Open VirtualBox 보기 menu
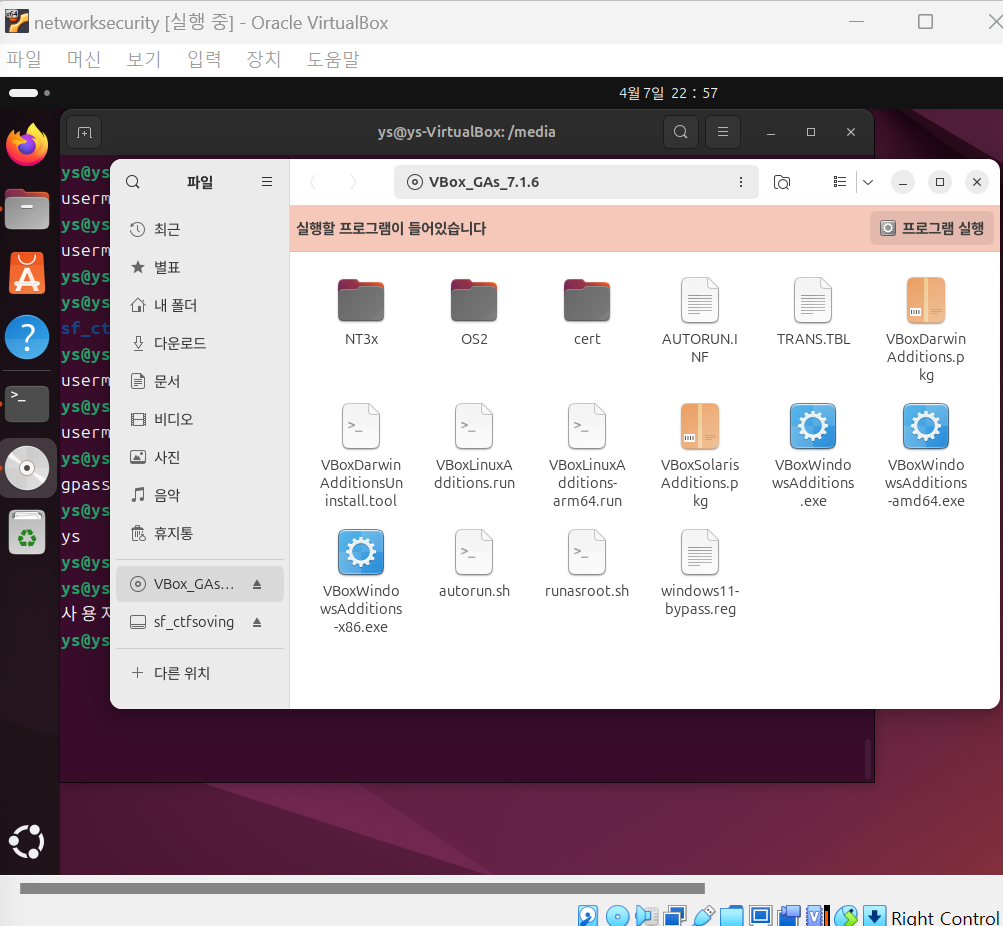The height and width of the screenshot is (926, 1003). tap(144, 59)
